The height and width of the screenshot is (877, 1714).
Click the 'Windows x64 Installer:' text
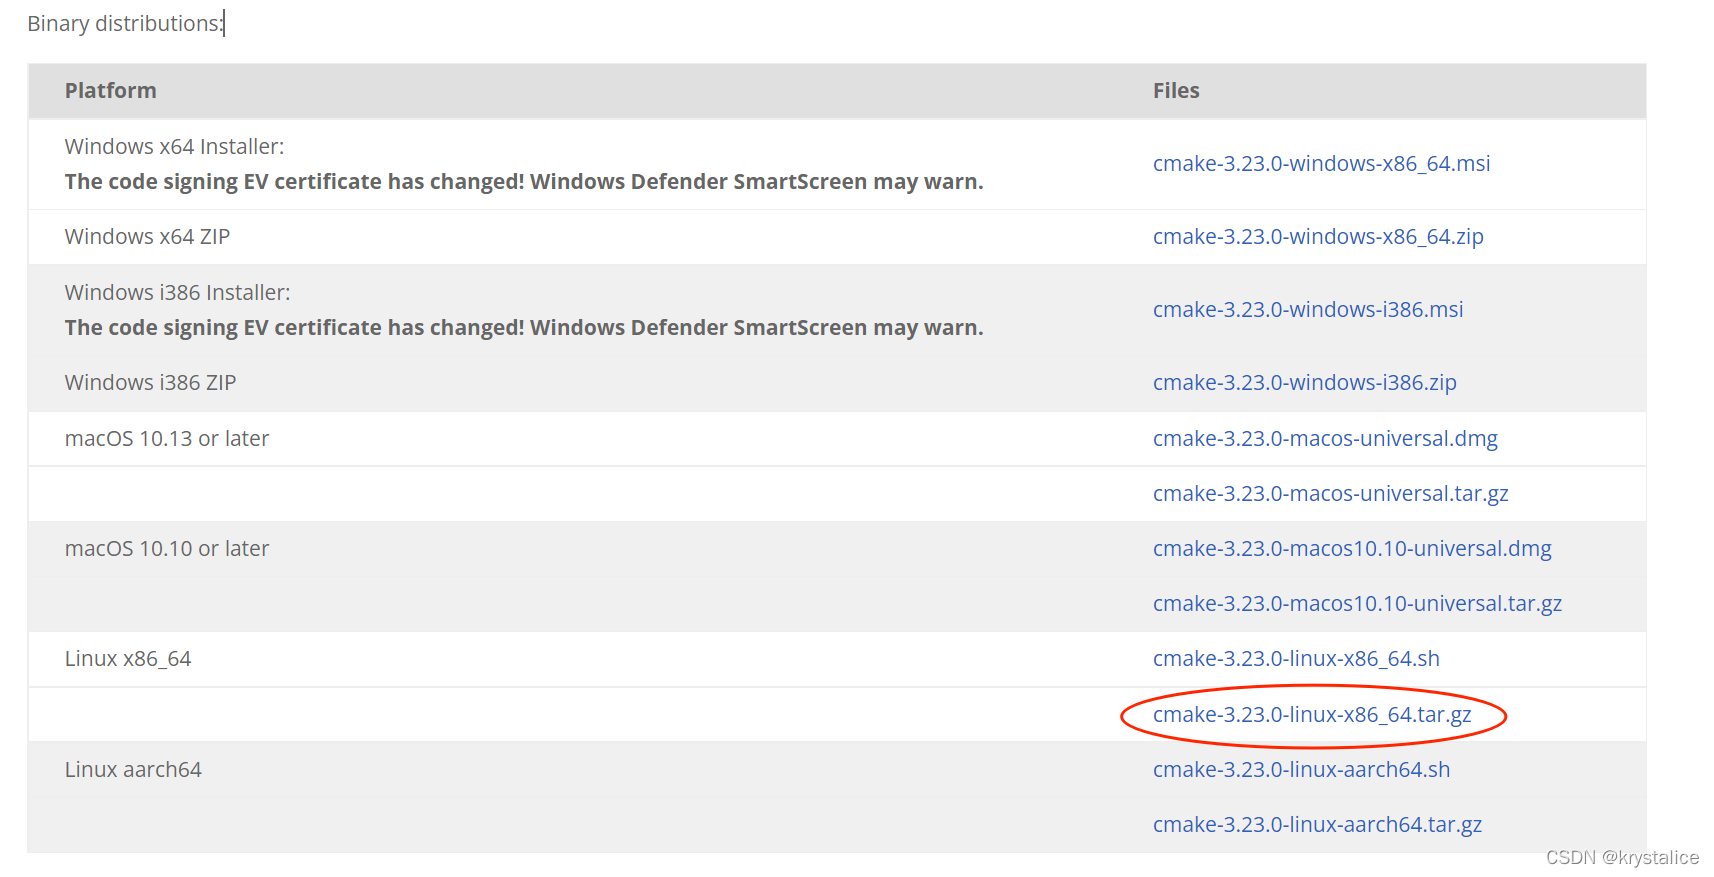pos(174,147)
